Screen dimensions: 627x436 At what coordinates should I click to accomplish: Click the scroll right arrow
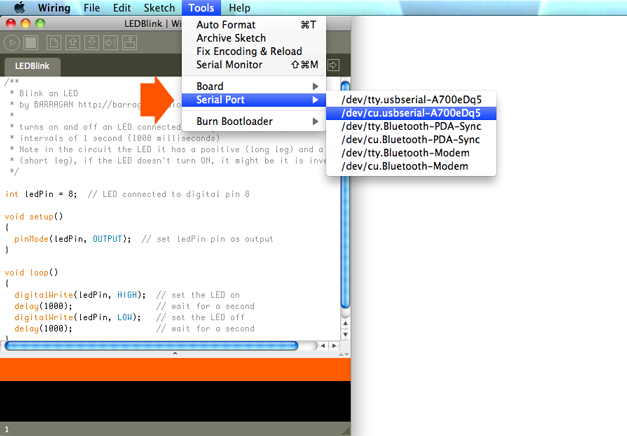(334, 346)
